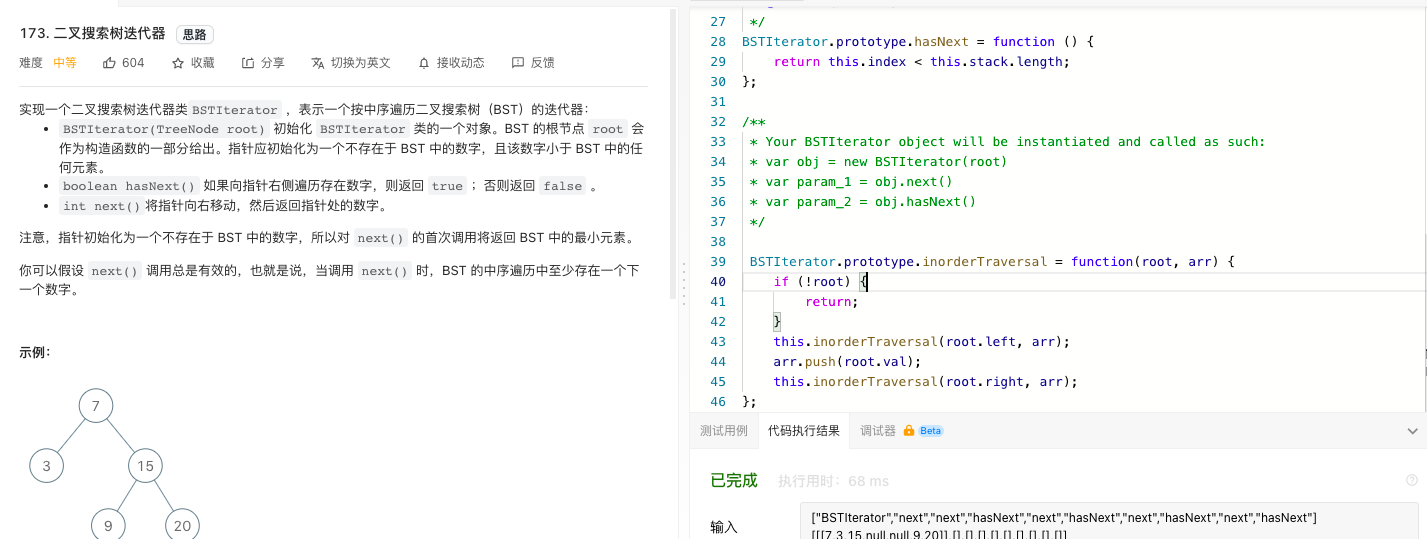Open the 反馈 feedback link
Viewport: 1427px width, 539px height.
tap(543, 63)
